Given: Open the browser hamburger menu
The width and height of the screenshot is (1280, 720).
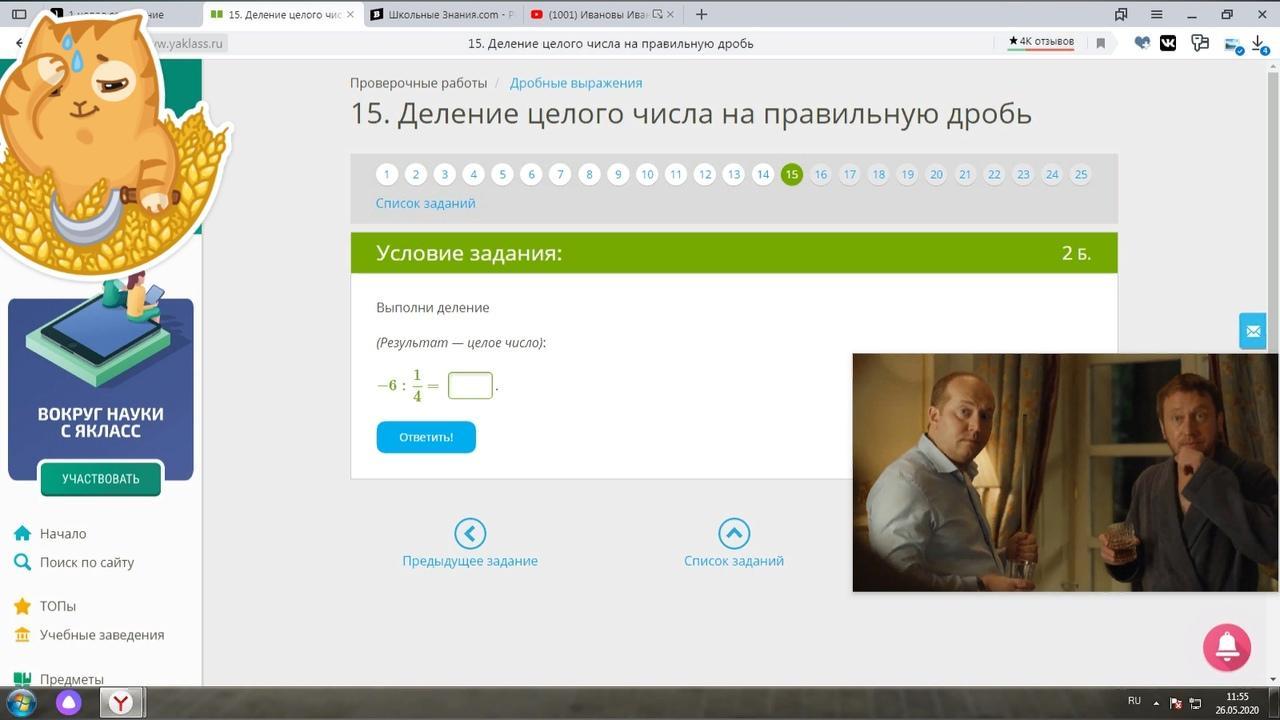Looking at the screenshot, I should click(1157, 14).
